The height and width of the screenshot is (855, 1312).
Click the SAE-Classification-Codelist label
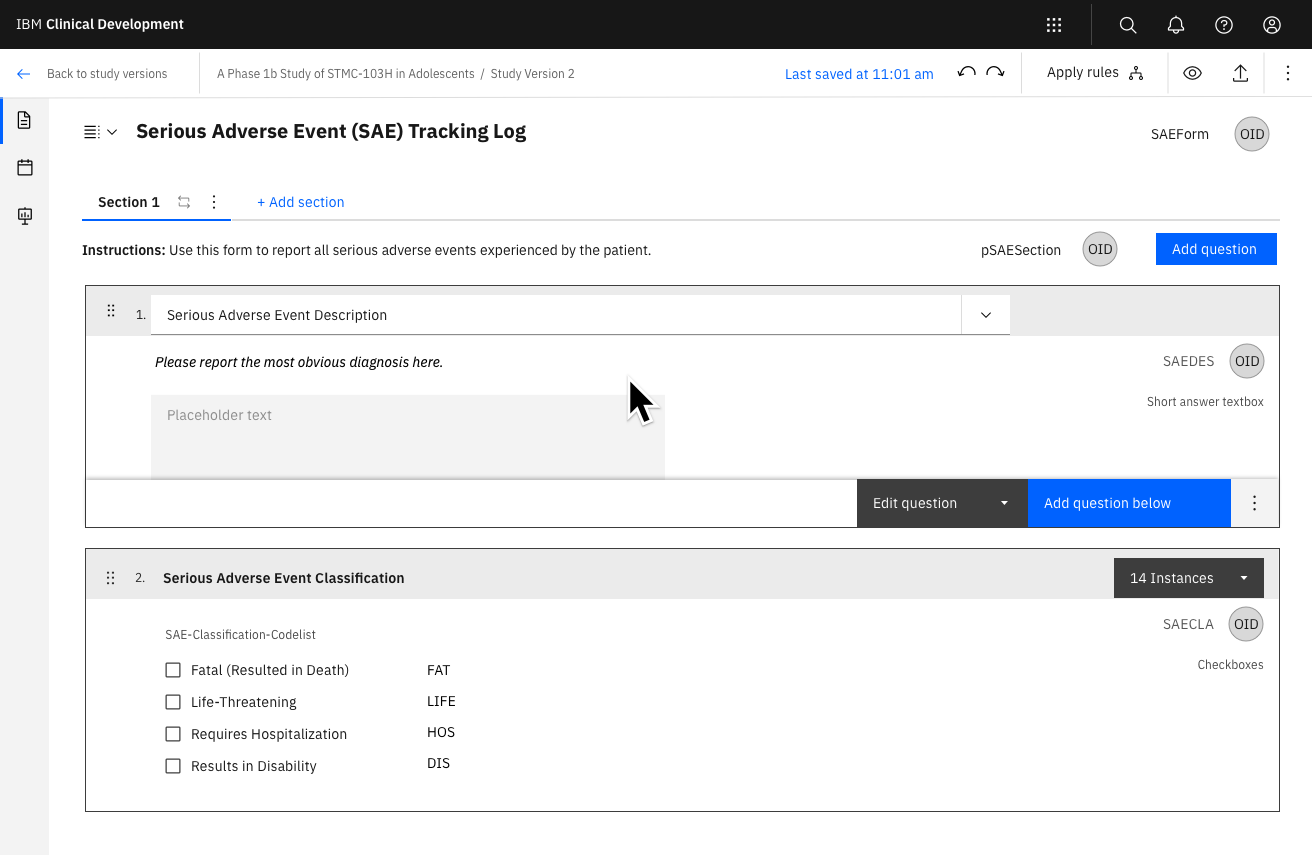pos(241,635)
